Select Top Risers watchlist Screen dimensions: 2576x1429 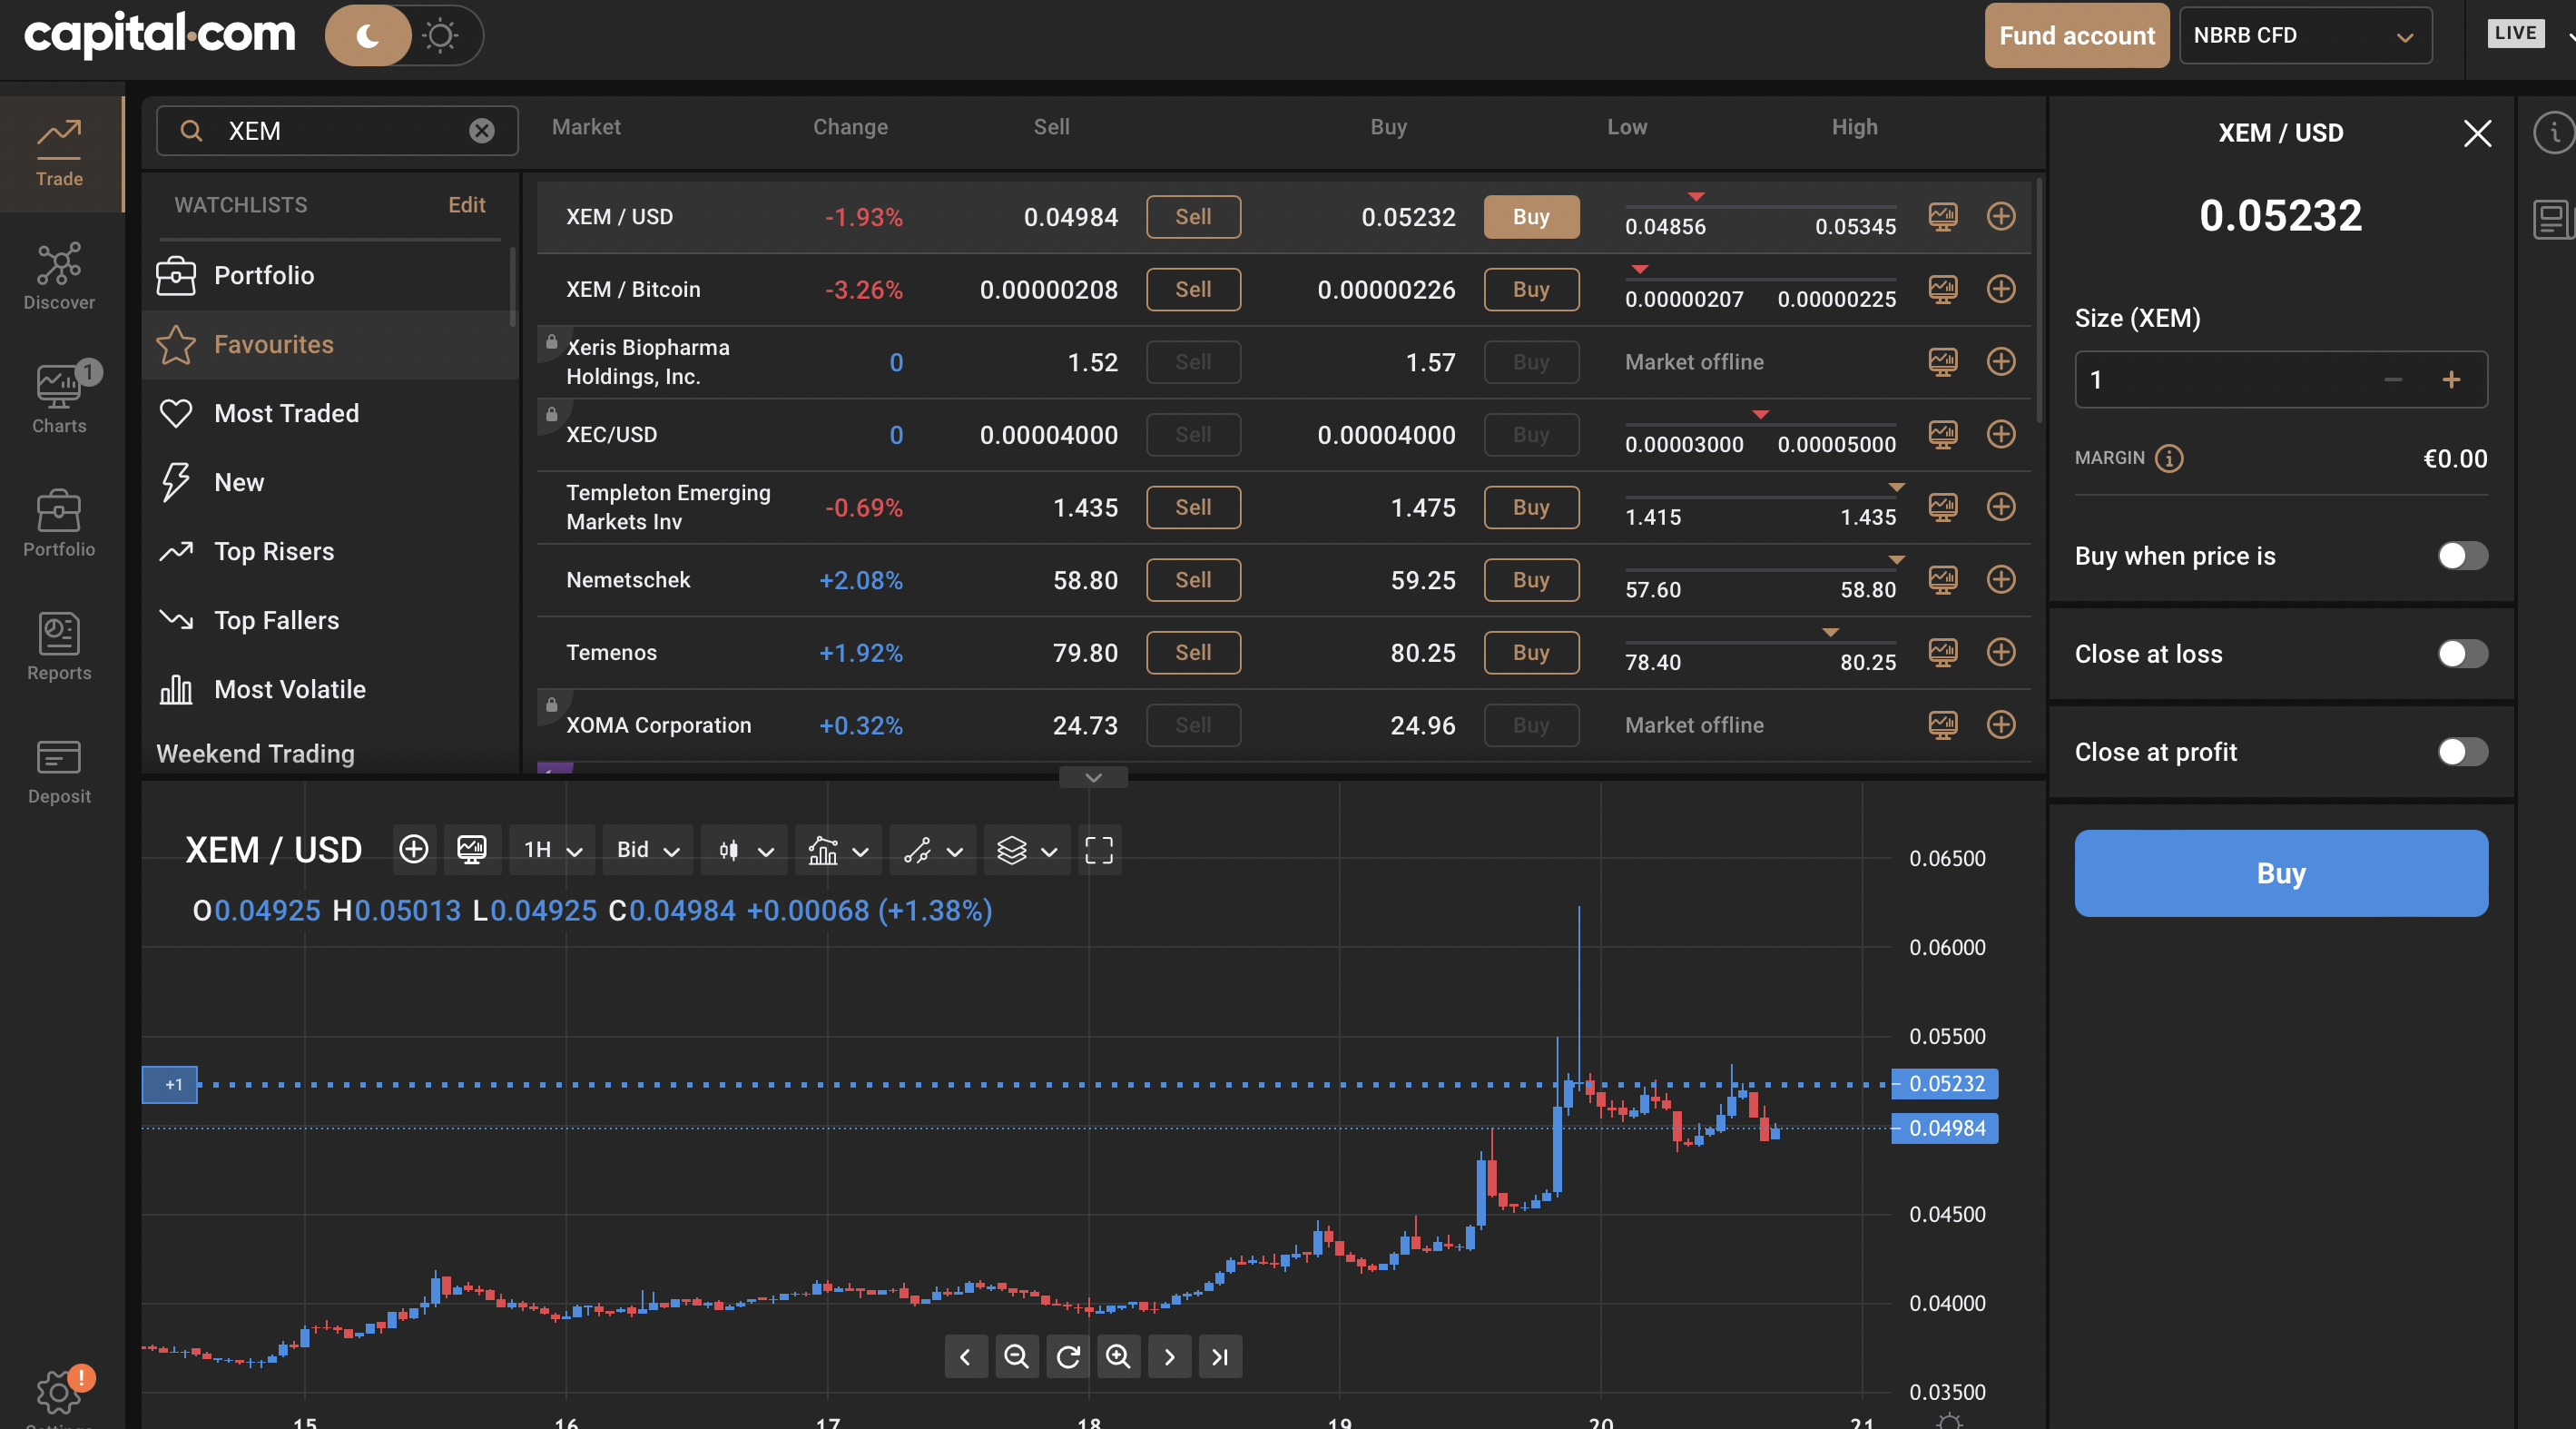click(330, 551)
